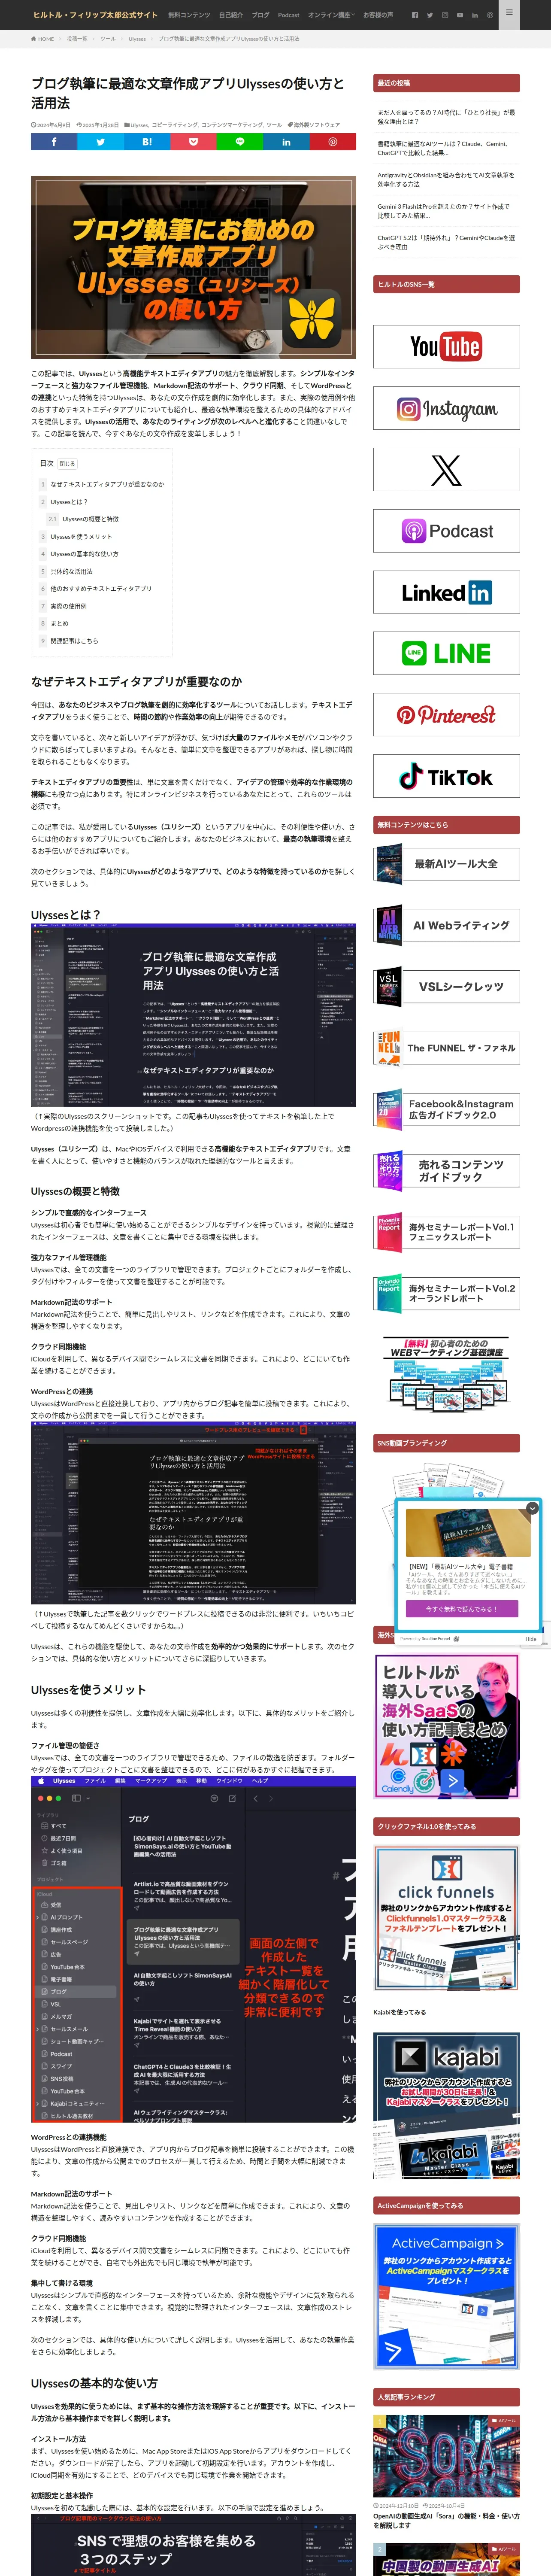This screenshot has width=551, height=2576.
Task: Share article on Twitter share bar
Action: 100,142
